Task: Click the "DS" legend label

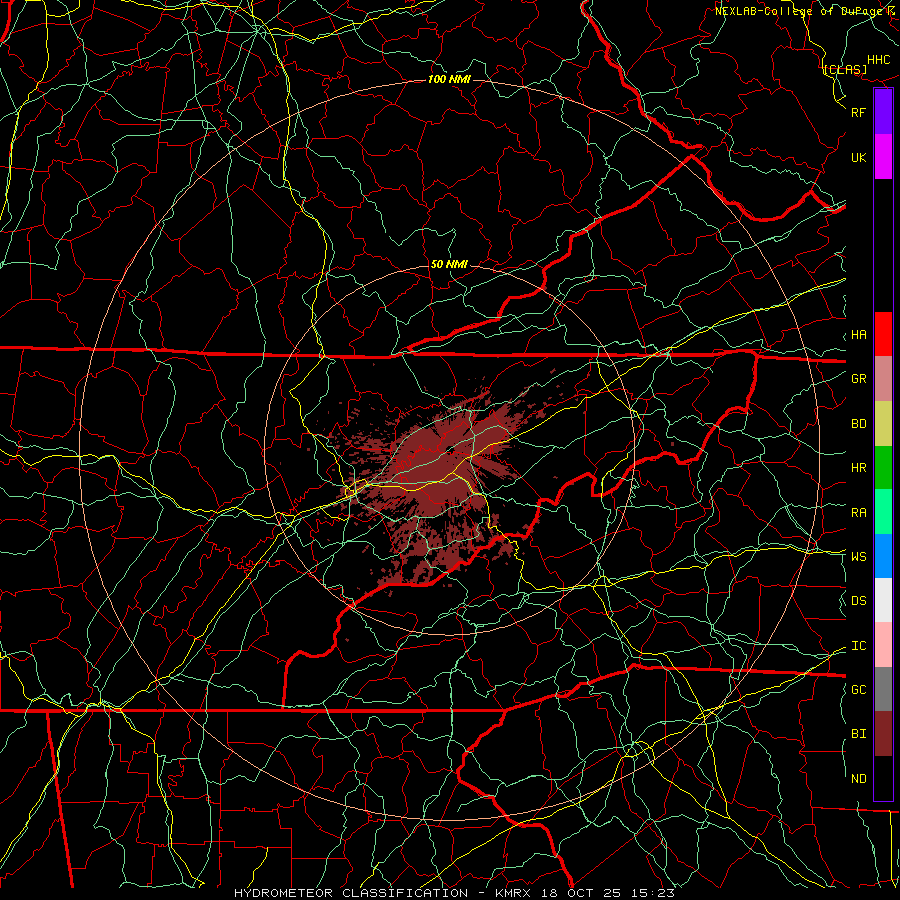Action: point(859,600)
